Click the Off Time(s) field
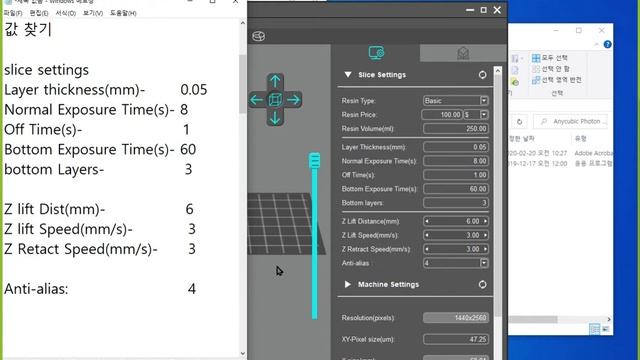640x360 pixels. (x=456, y=175)
